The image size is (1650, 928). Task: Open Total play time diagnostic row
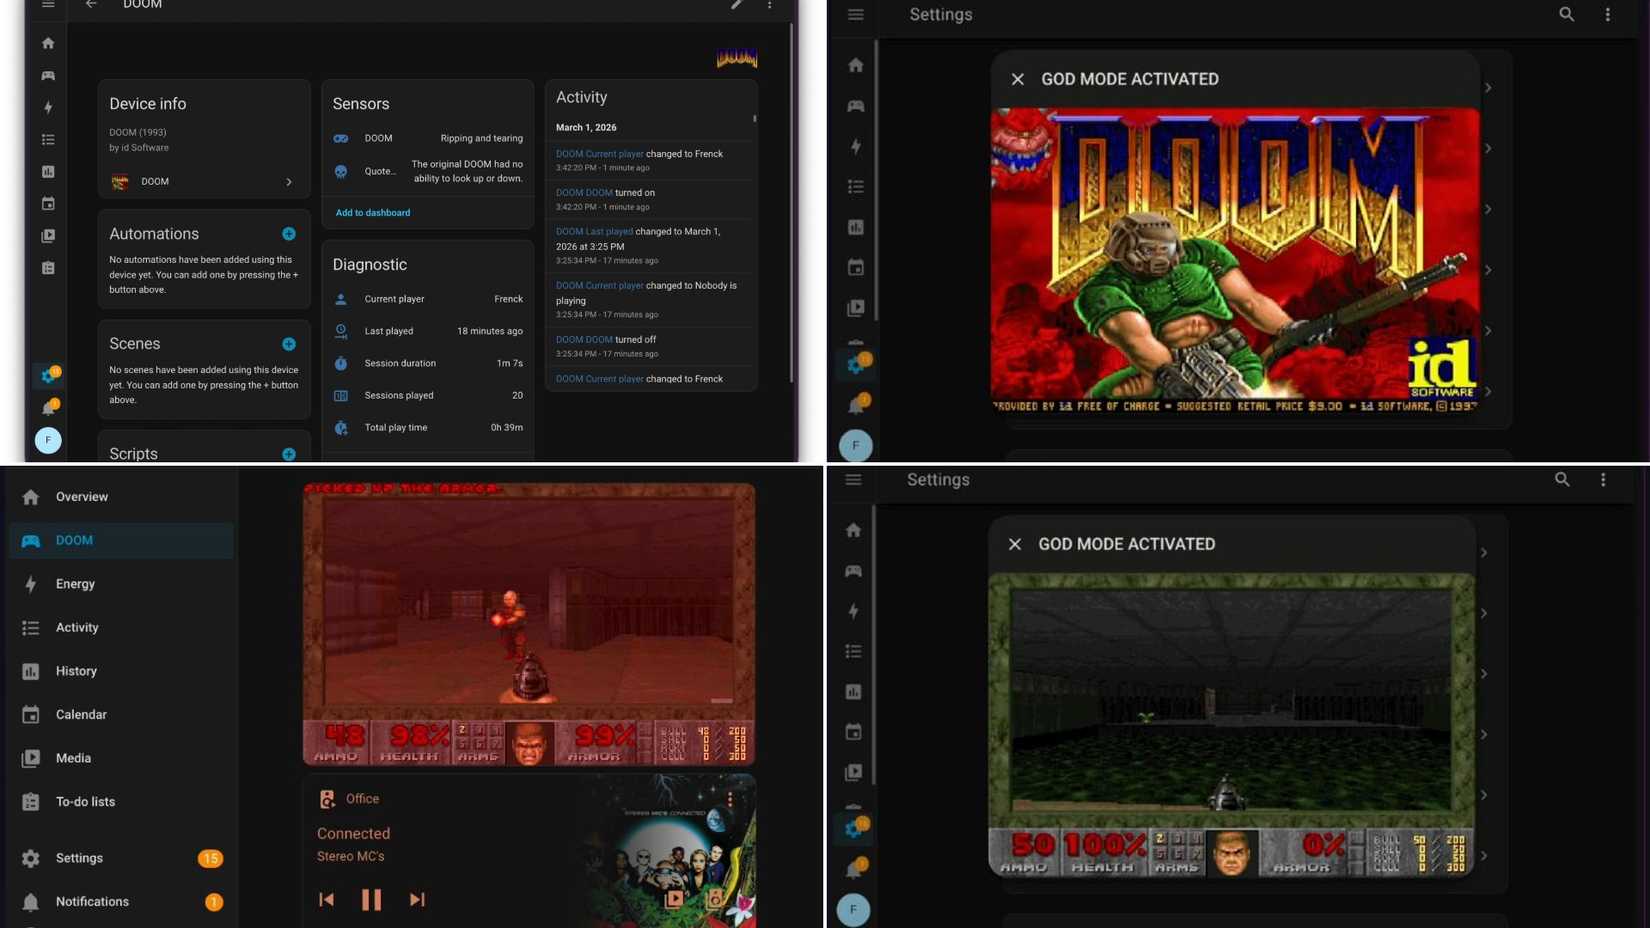(x=428, y=428)
